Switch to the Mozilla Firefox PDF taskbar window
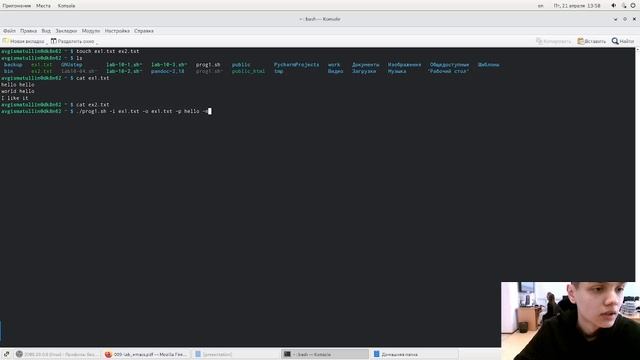 coord(146,354)
